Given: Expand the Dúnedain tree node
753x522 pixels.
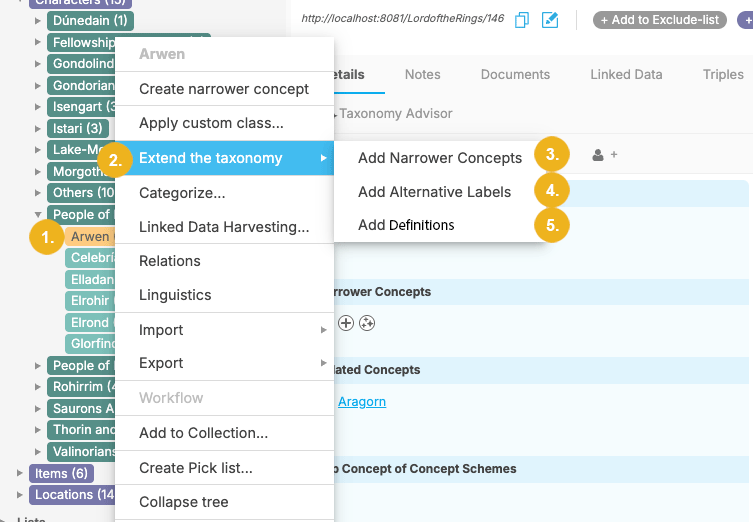Looking at the screenshot, I should point(37,21).
